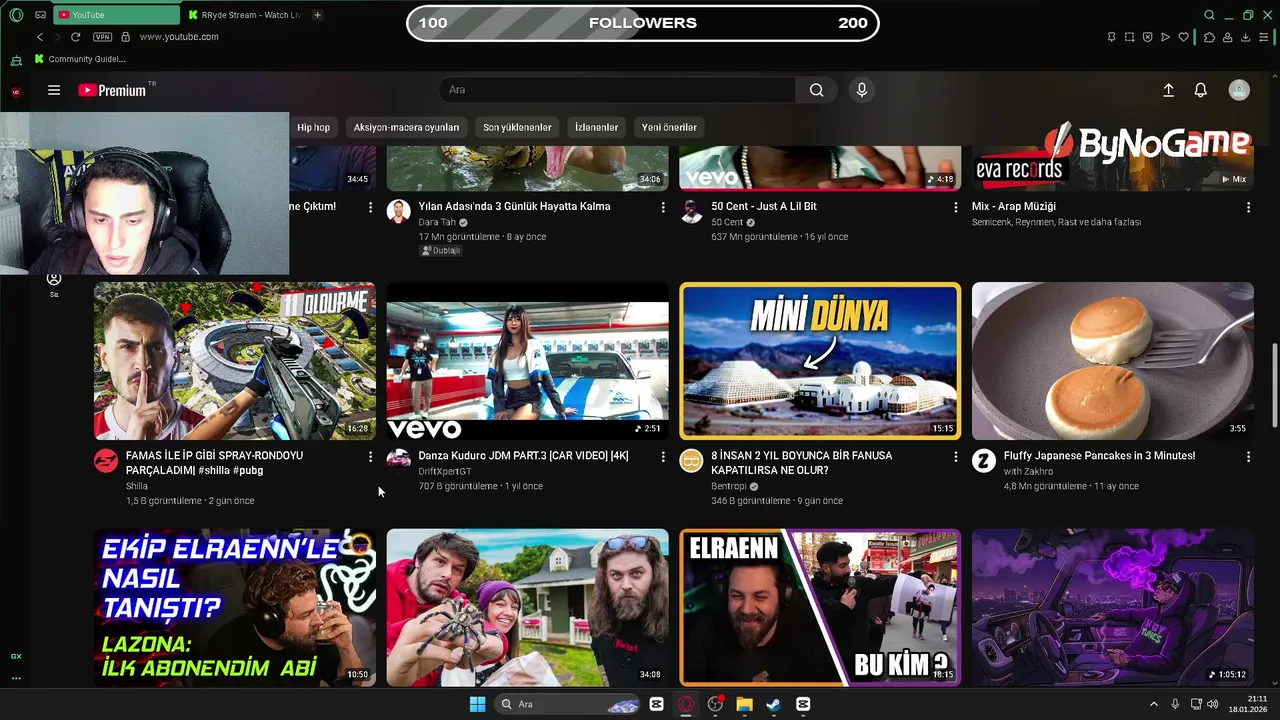Image resolution: width=1280 pixels, height=720 pixels.
Task: Add page to bookmarks with heart icon
Action: coord(1184,37)
